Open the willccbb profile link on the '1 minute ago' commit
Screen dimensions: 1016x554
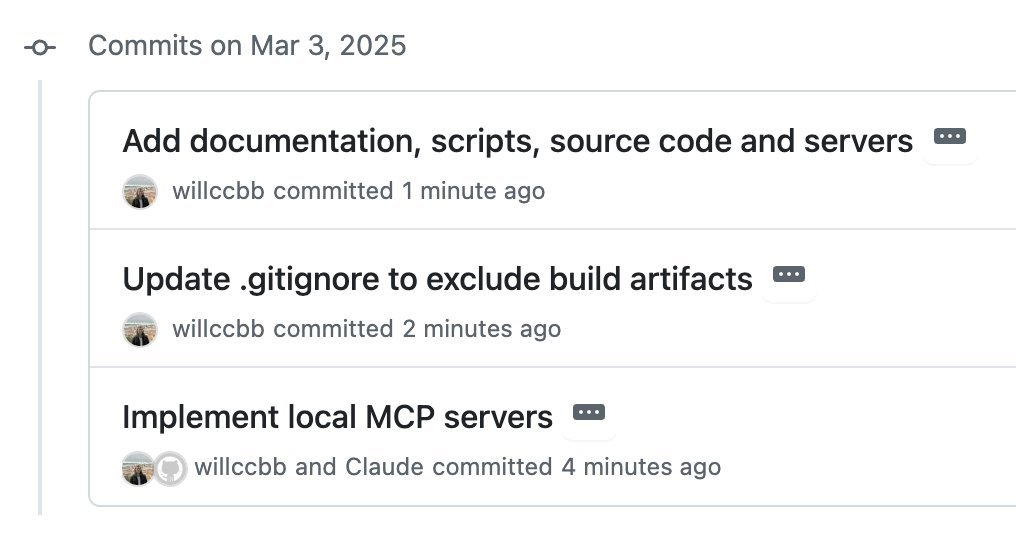218,191
